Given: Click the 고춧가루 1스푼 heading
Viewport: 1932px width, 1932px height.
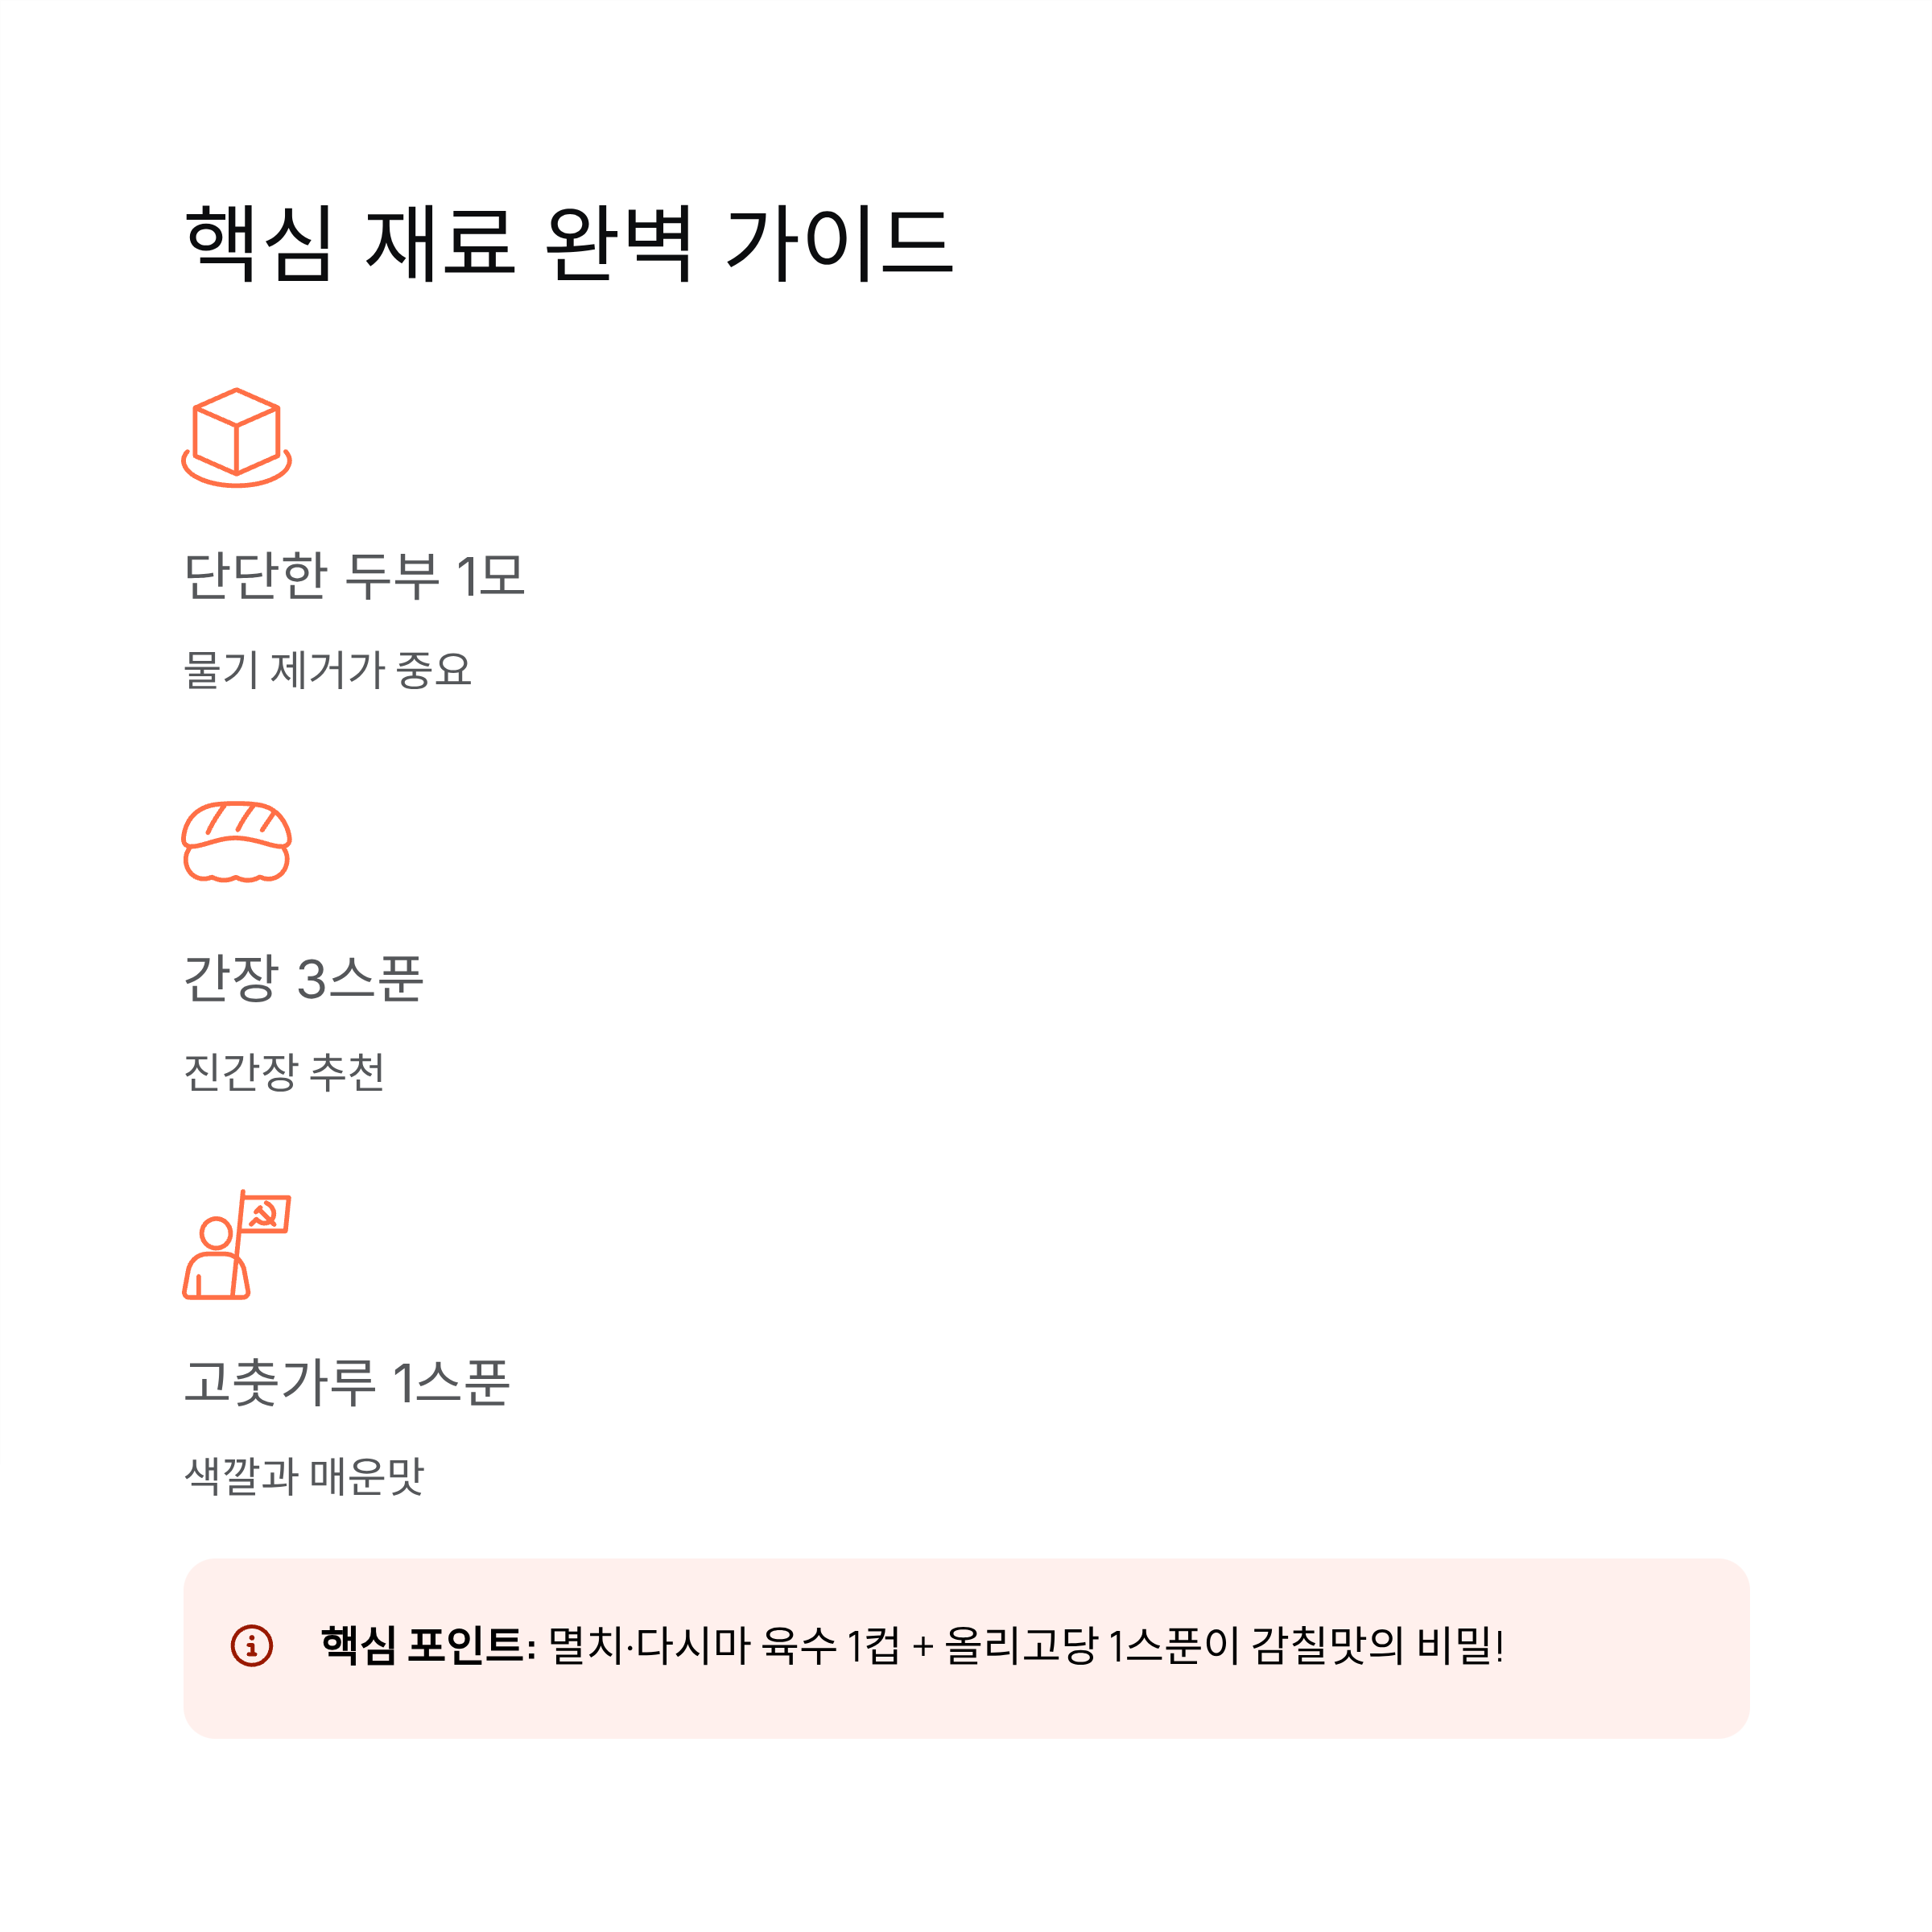Looking at the screenshot, I should tap(347, 1382).
